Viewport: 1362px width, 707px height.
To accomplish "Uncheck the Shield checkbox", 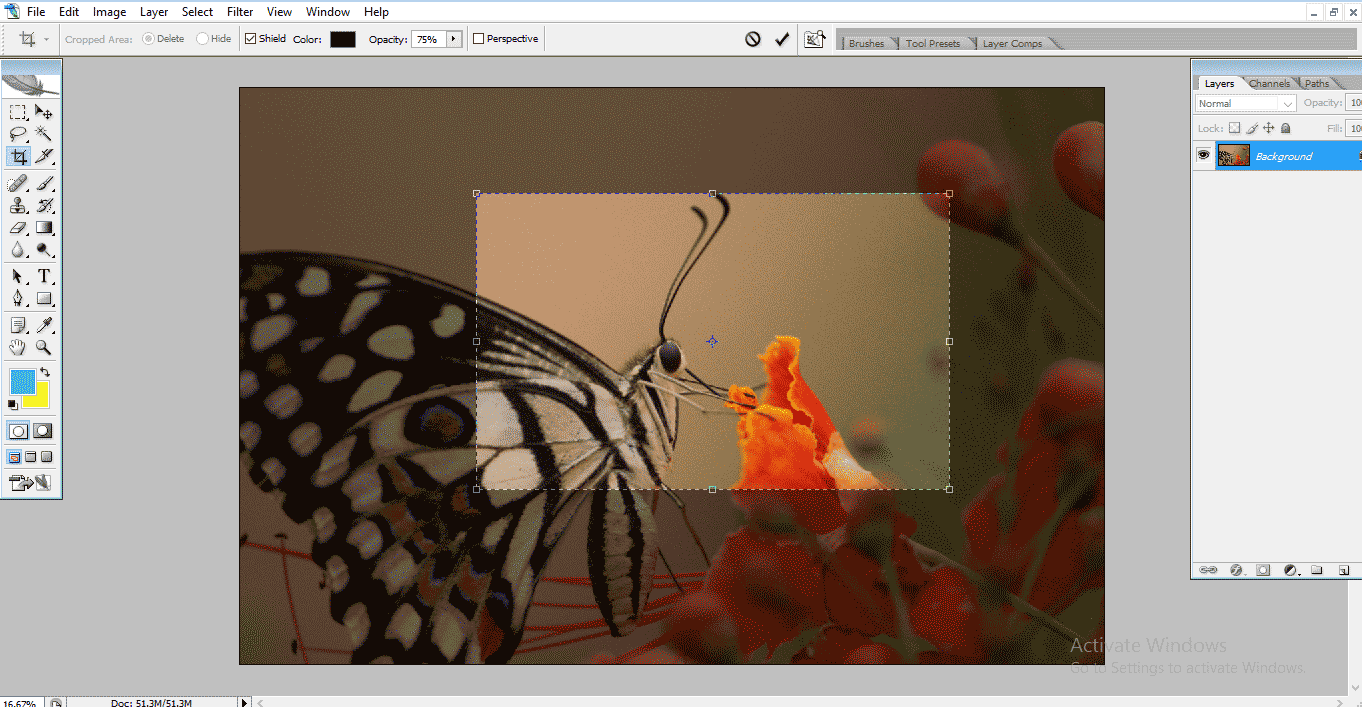I will 251,39.
